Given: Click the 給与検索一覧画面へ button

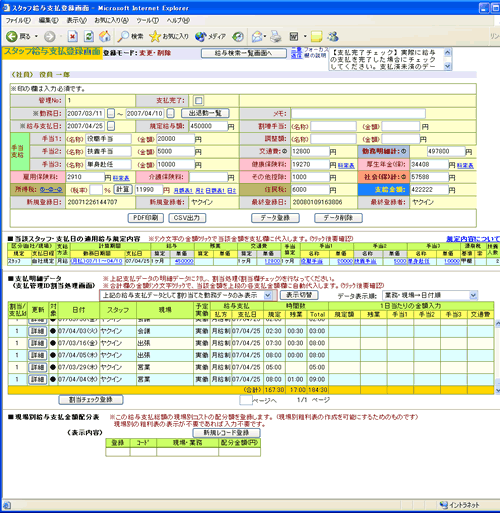Looking at the screenshot, I should tap(244, 53).
